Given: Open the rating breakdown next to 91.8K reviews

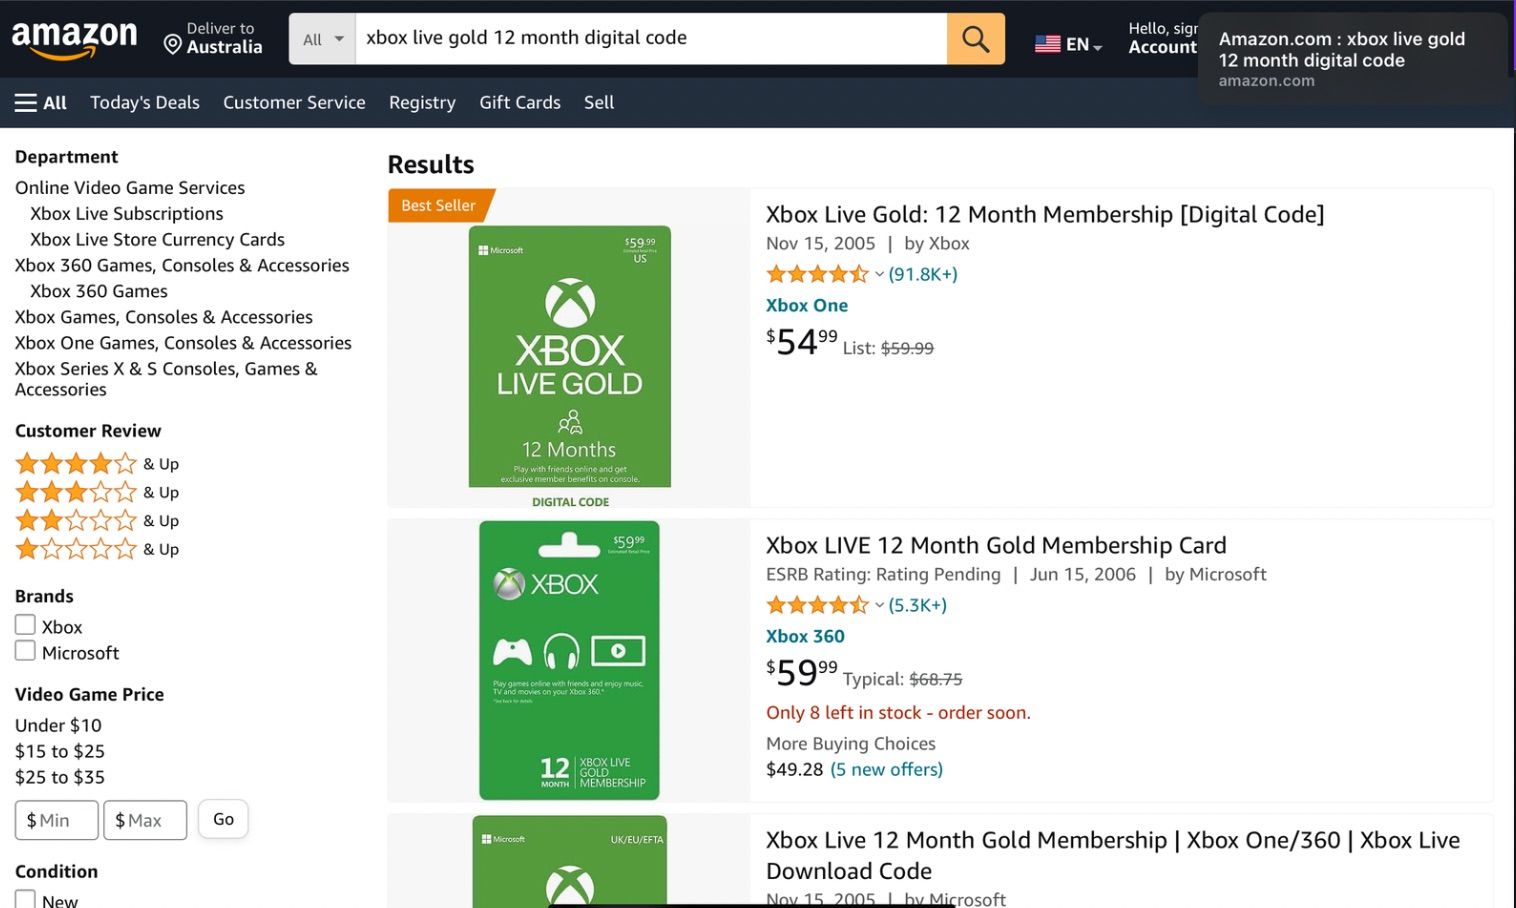Looking at the screenshot, I should pos(879,274).
